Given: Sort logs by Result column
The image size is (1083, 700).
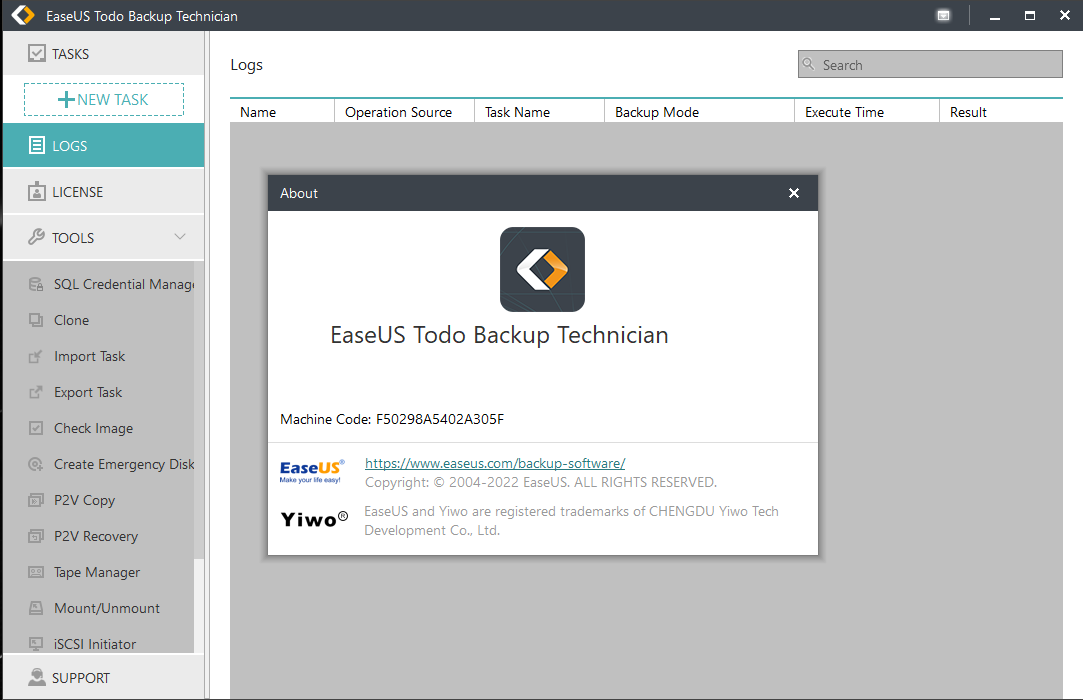Looking at the screenshot, I should 1001,111.
